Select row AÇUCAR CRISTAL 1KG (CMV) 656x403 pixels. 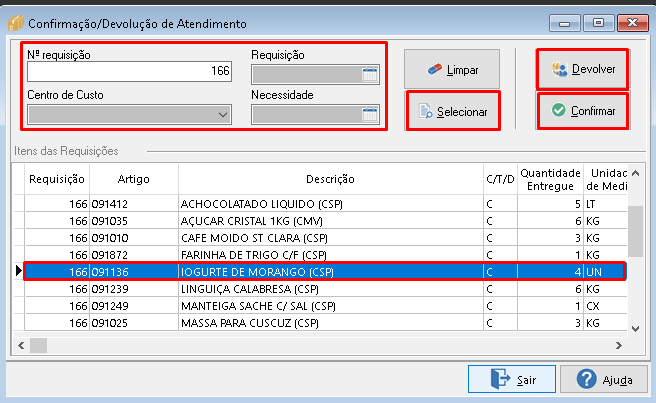326,221
